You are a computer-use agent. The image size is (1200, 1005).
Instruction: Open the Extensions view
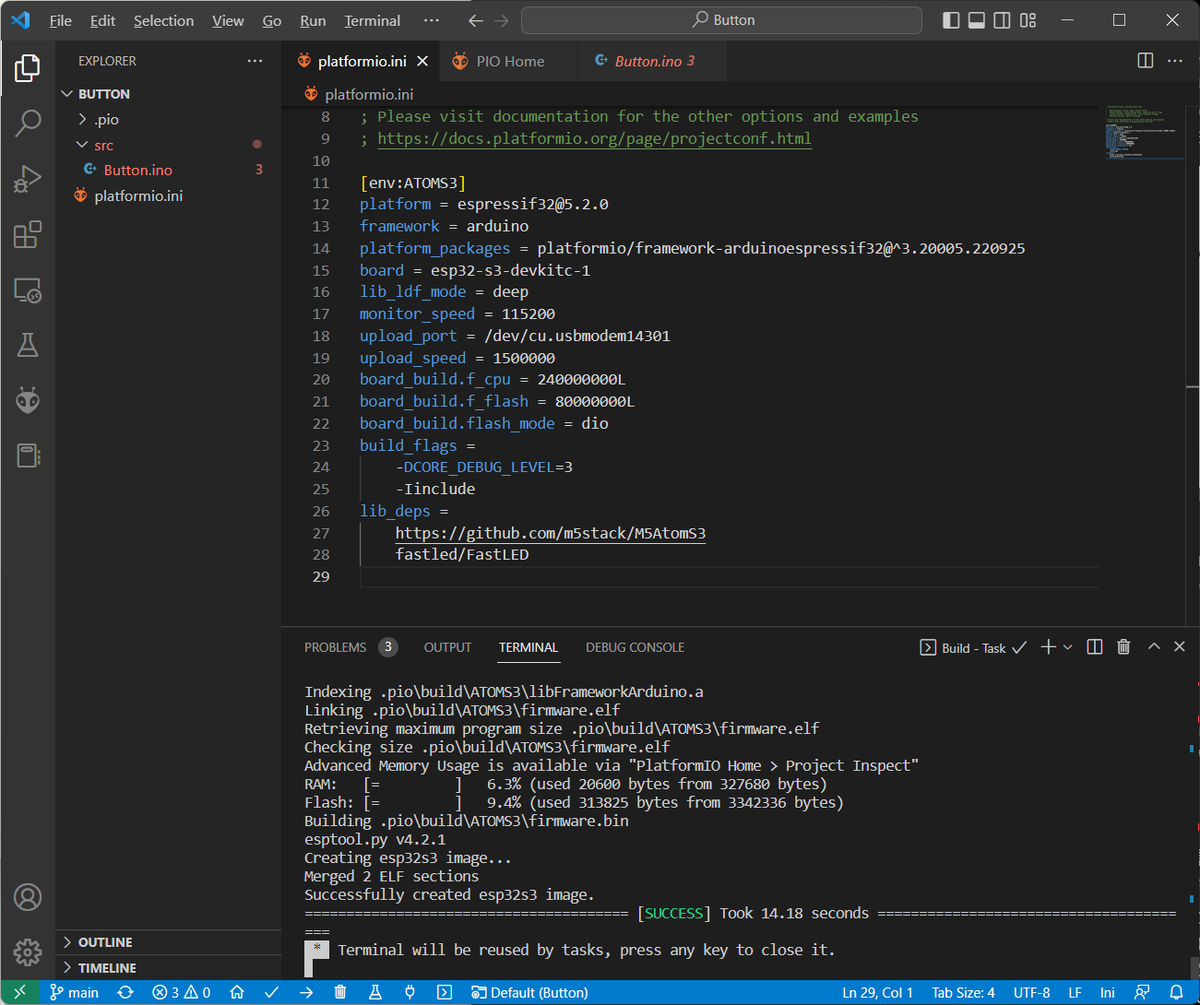pyautogui.click(x=27, y=235)
